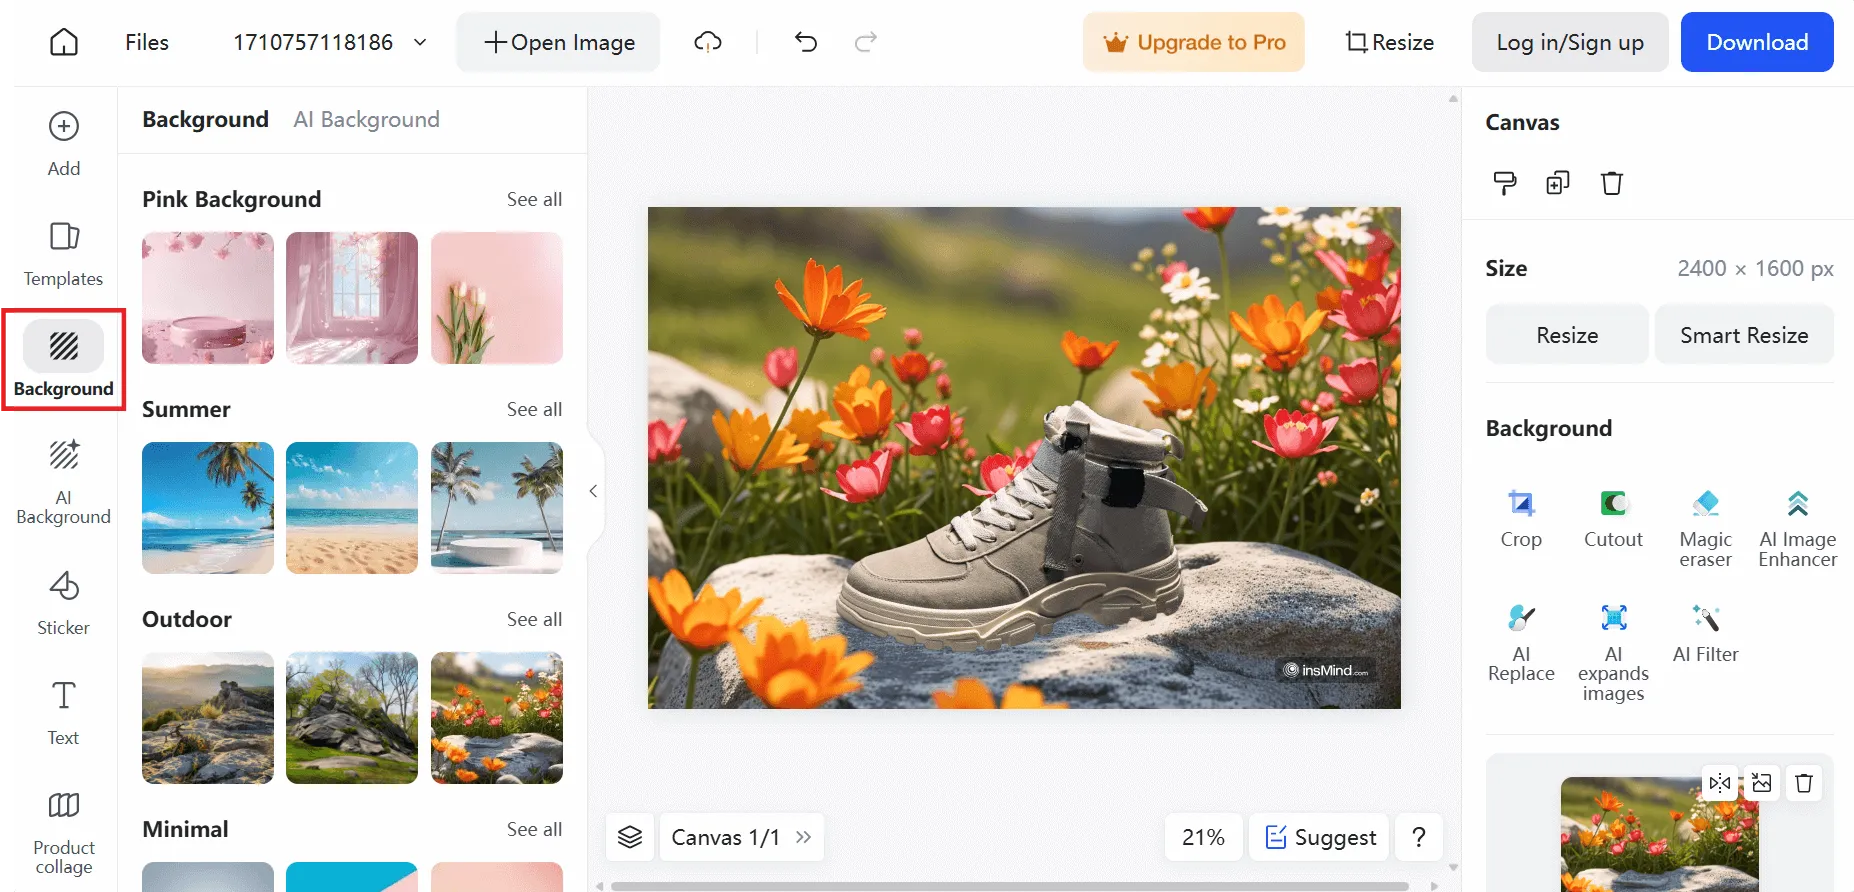Open Product collage tool
This screenshot has height=892, width=1854.
64,832
